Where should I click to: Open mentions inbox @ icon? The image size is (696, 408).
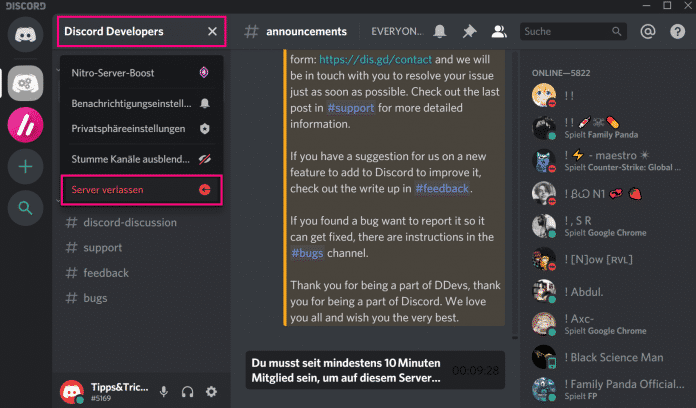[648, 32]
